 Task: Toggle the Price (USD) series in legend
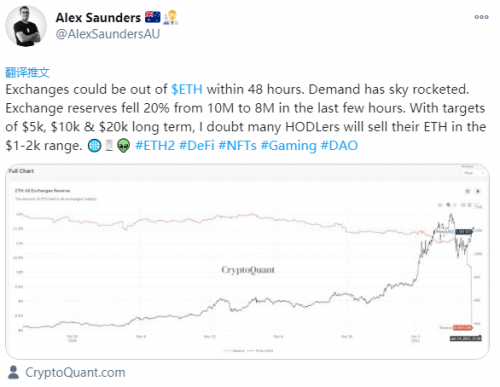(260, 351)
